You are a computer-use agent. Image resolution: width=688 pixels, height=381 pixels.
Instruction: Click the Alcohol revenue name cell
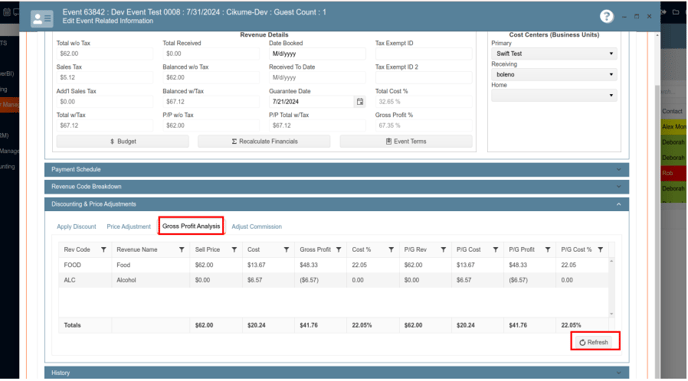click(x=150, y=280)
